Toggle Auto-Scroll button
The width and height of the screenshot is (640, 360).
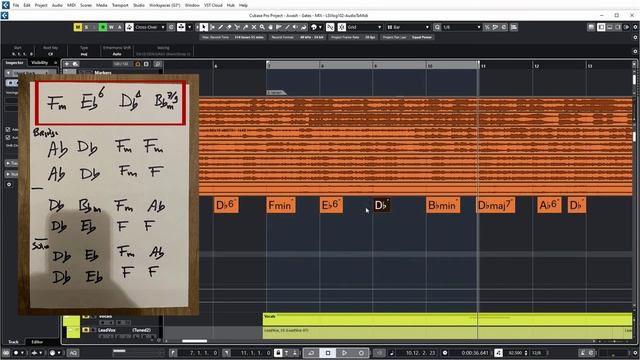(x=181, y=27)
